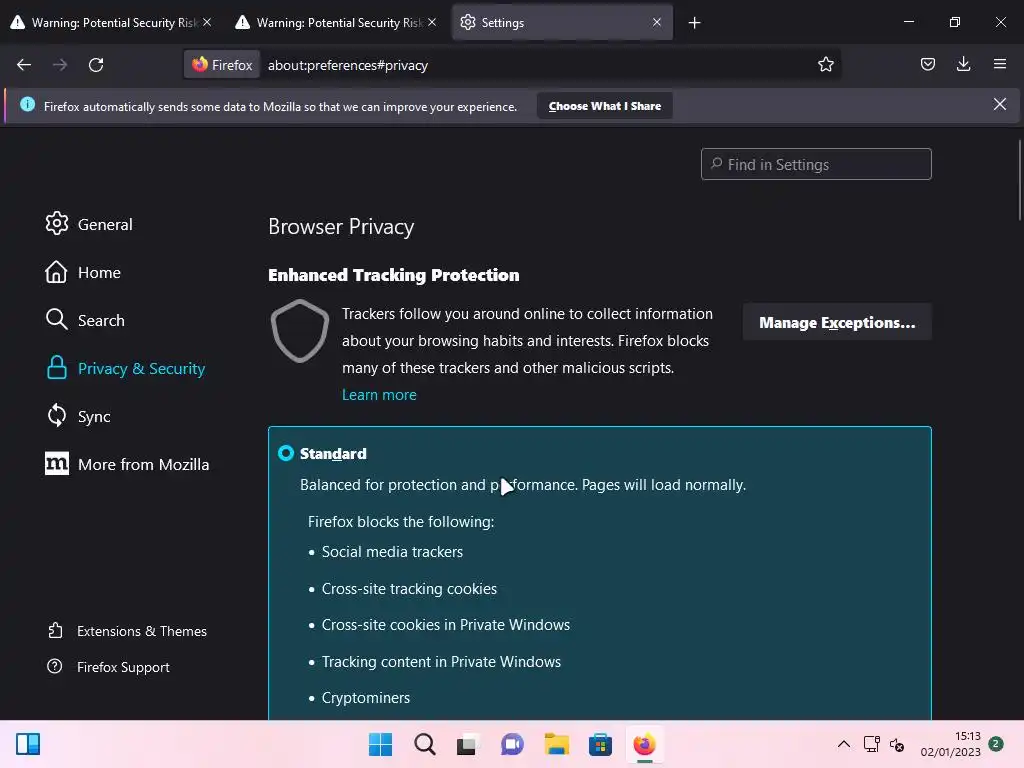1024x768 pixels.
Task: Open the Chat app on taskbar
Action: [x=512, y=744]
